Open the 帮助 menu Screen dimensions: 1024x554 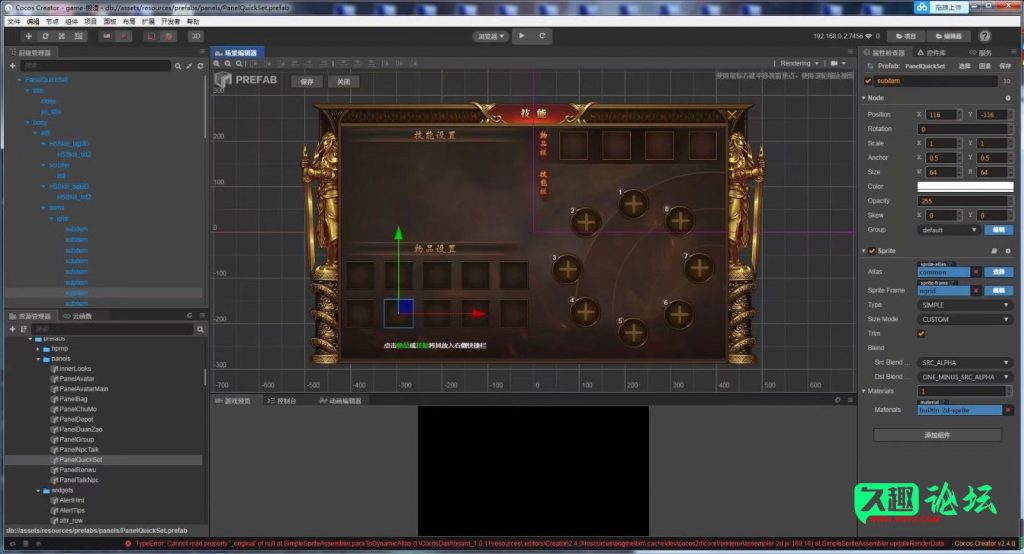click(x=193, y=22)
